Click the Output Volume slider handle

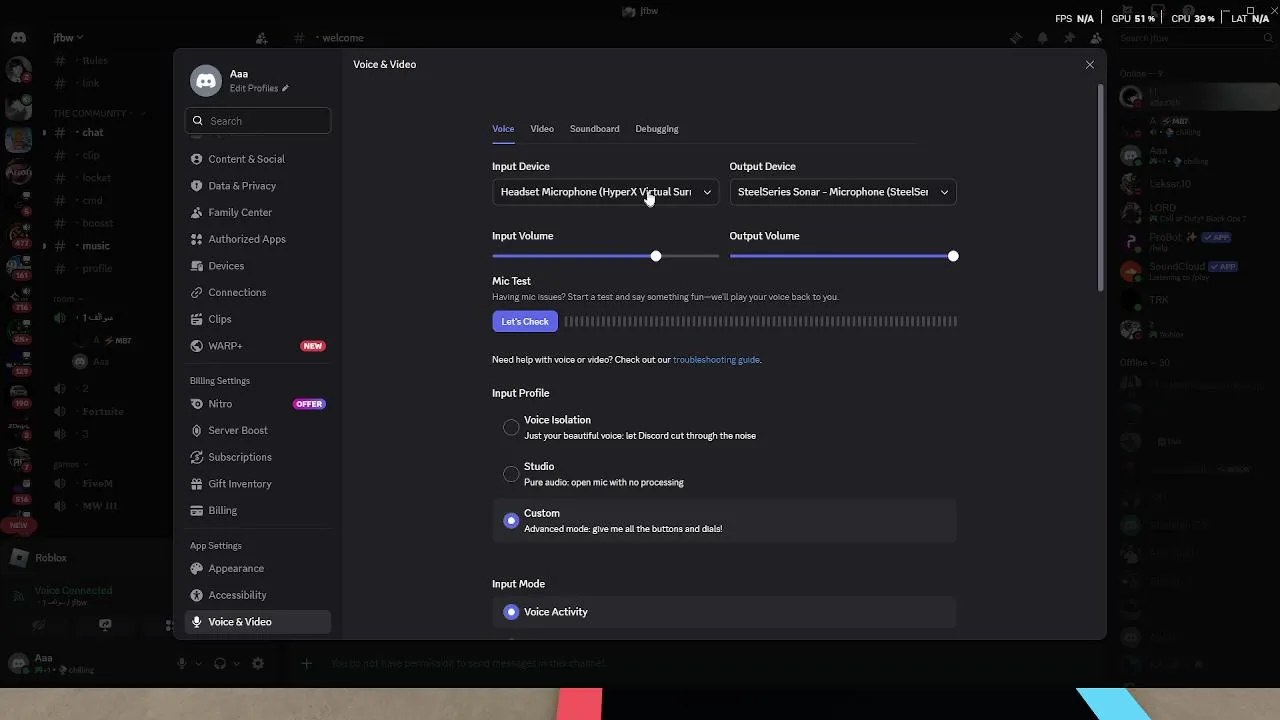click(x=953, y=256)
